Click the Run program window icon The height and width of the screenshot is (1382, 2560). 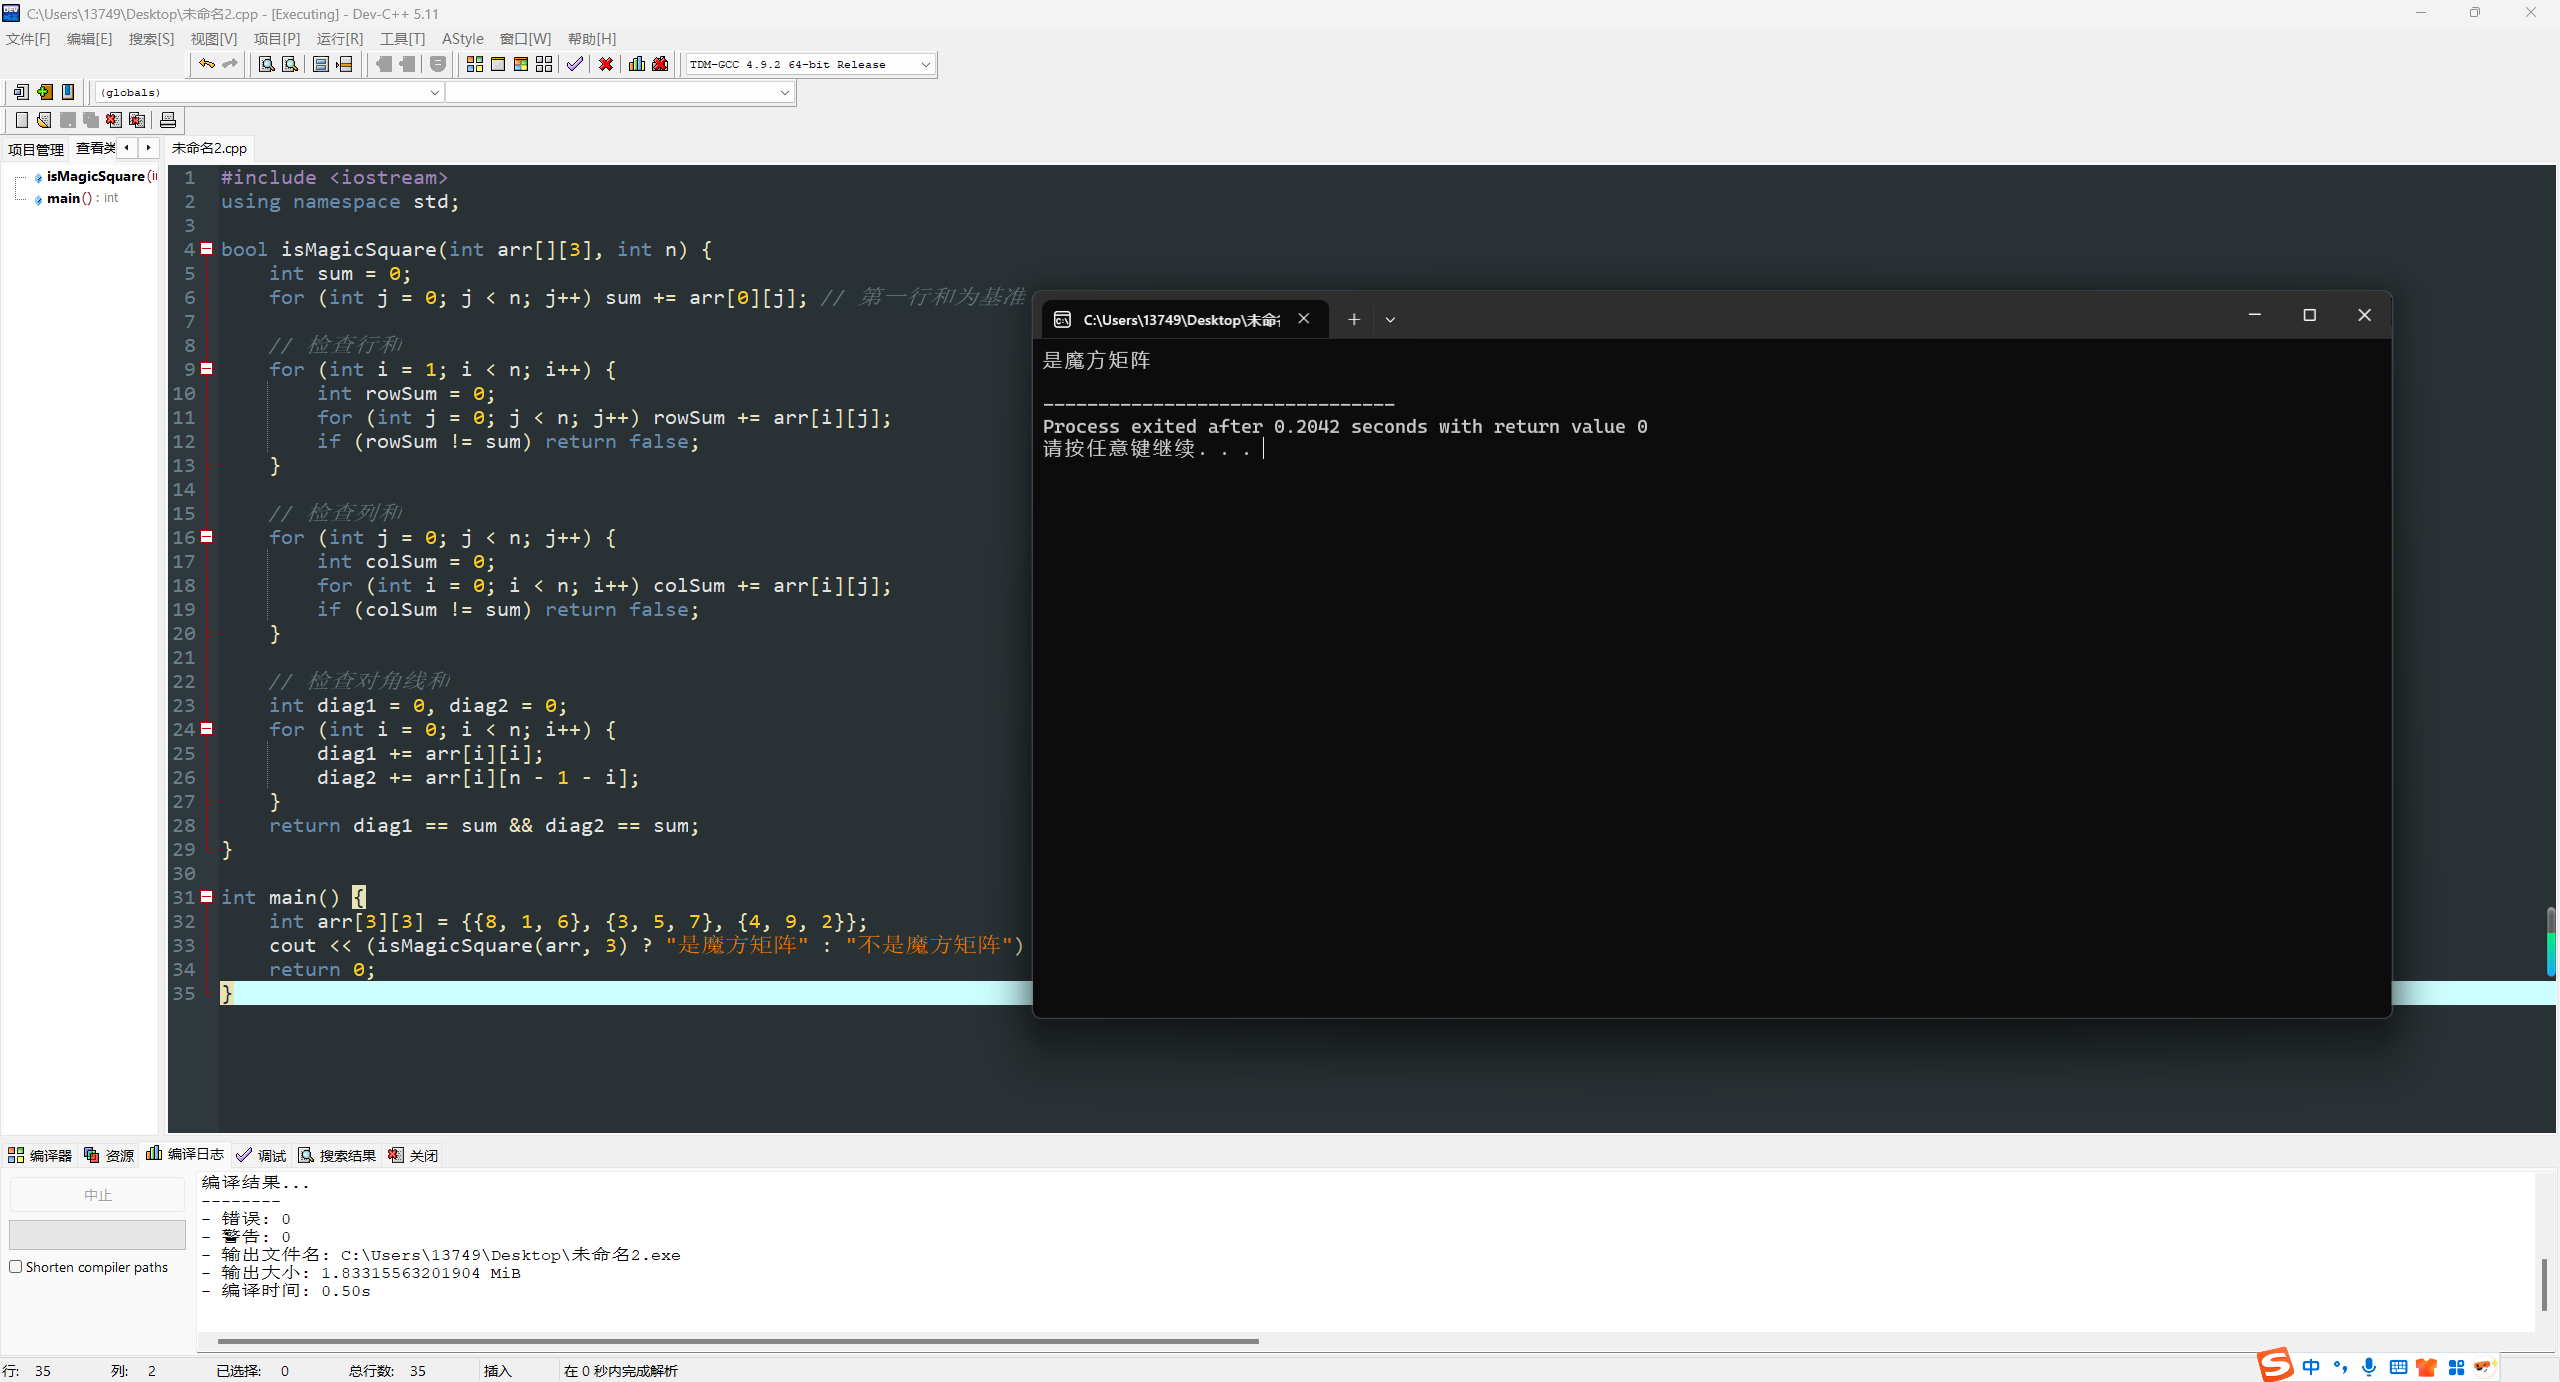[498, 64]
